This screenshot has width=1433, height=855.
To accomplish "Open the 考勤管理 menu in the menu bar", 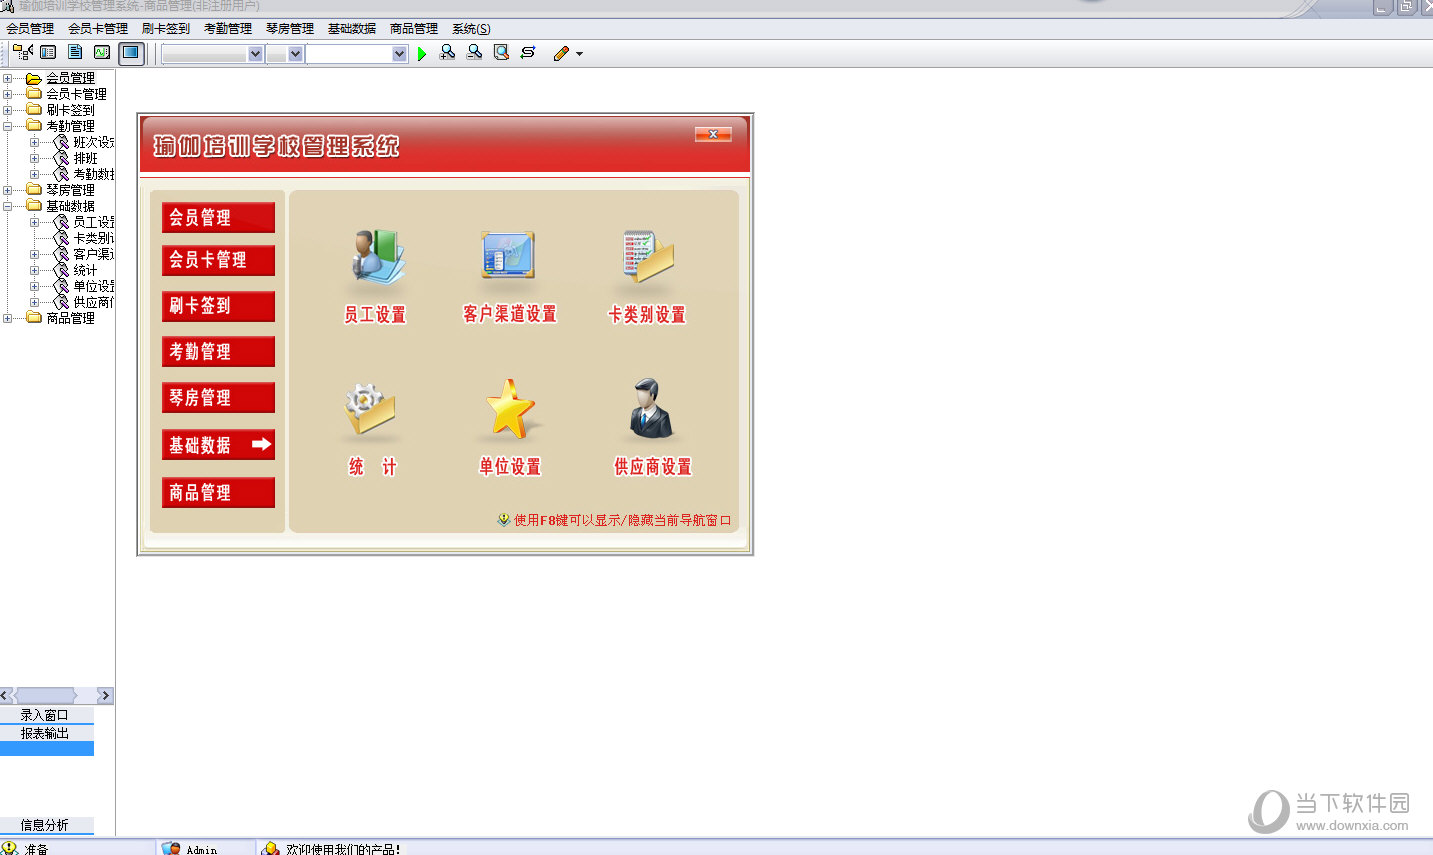I will tap(228, 29).
